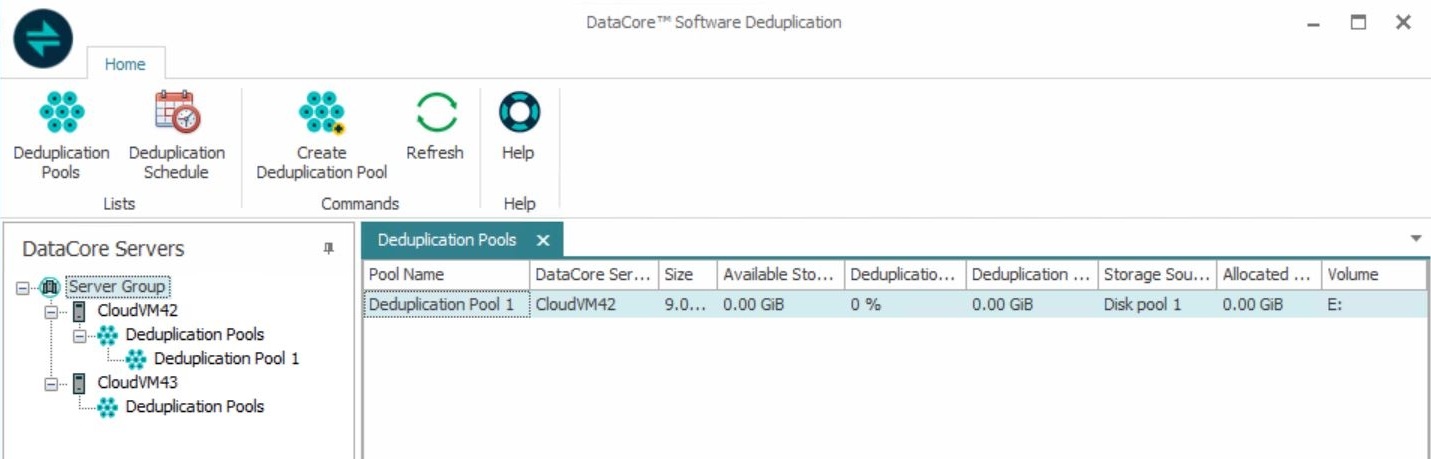Collapse the Server Group tree node
This screenshot has width=1431, height=459.
pos(23,288)
